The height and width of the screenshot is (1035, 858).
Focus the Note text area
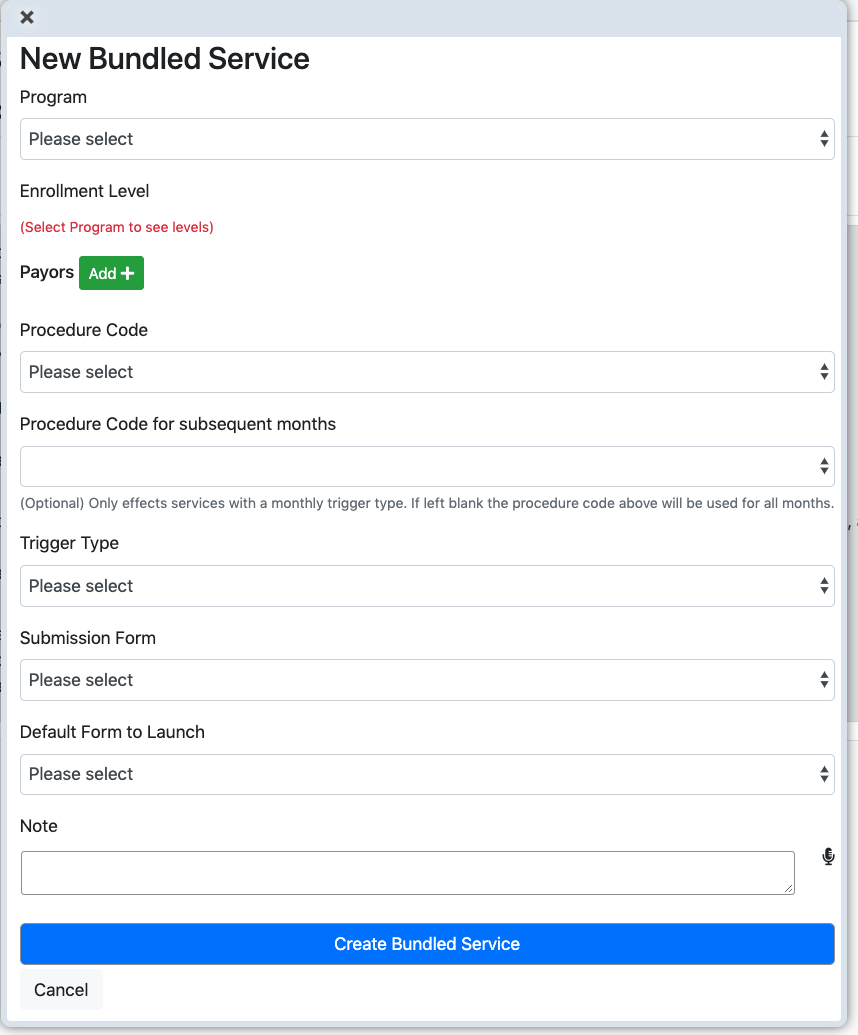408,873
